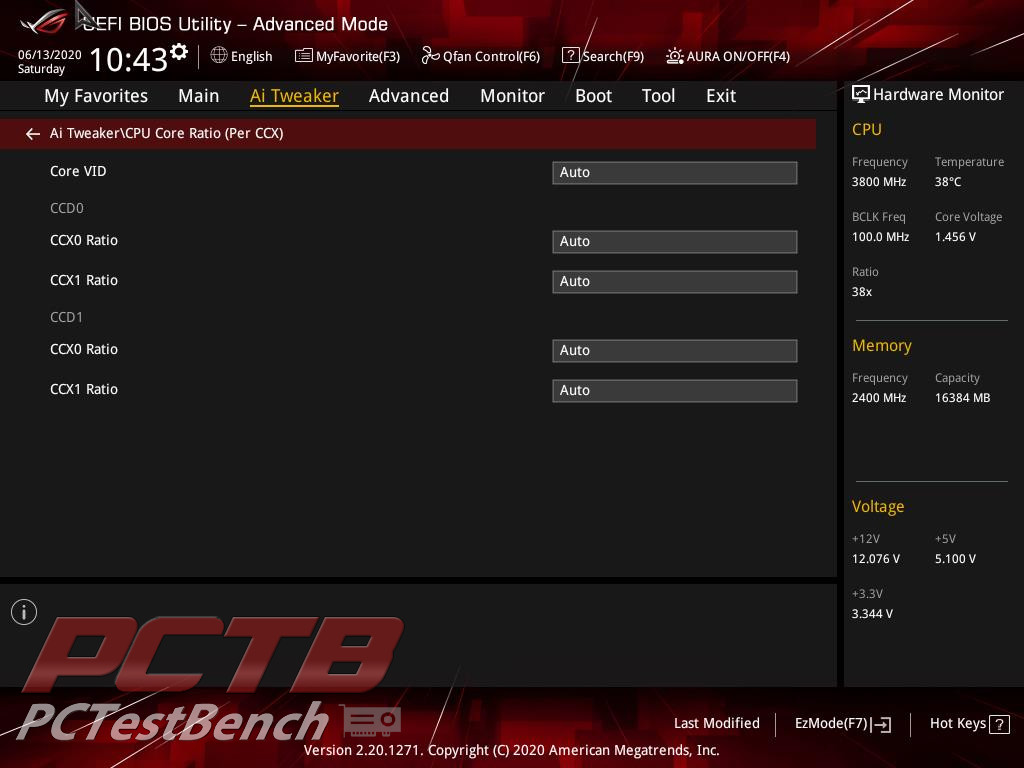The image size is (1024, 768).
Task: Click the 06/13/2020 date
Action: [50, 54]
